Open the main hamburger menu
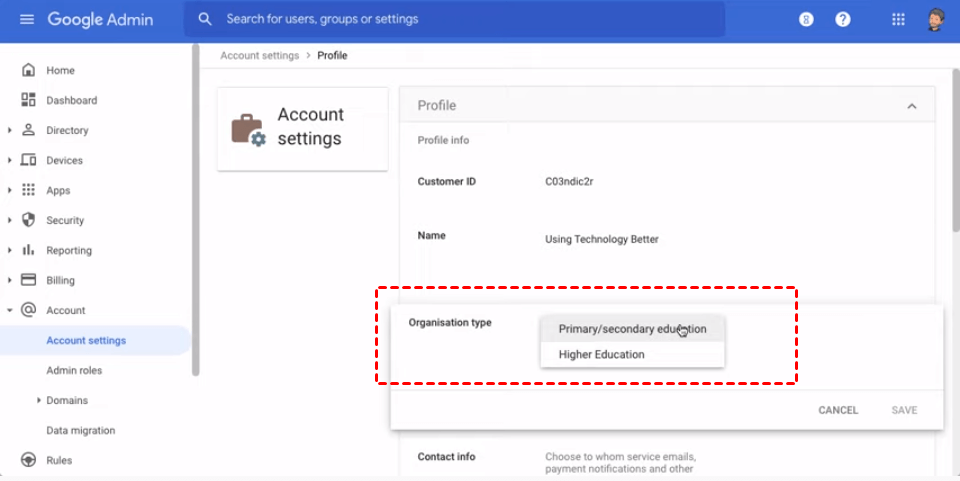This screenshot has height=481, width=960. pos(27,19)
